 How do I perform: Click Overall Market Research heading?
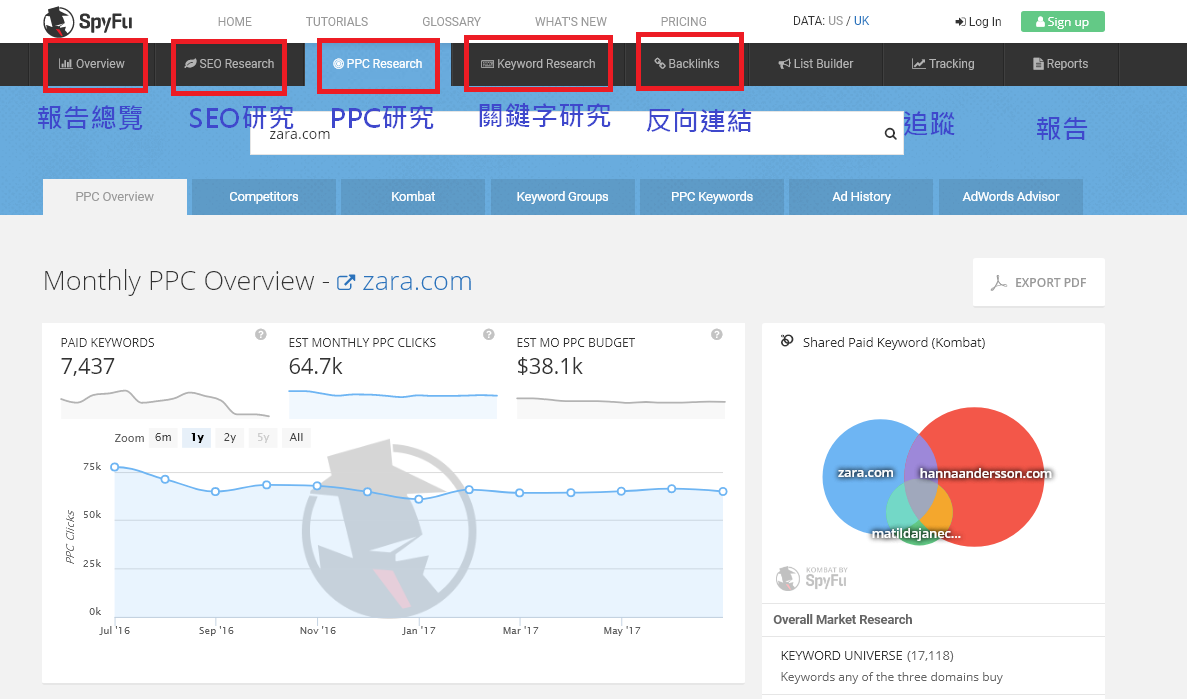tap(843, 619)
